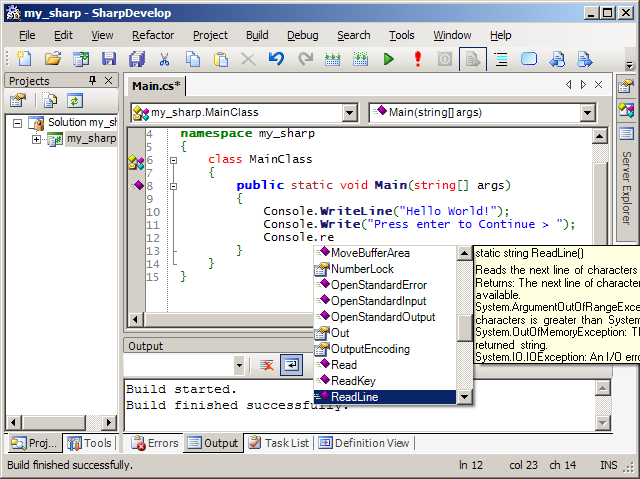This screenshot has height=479, width=640.
Task: Click the Copy toolbar icon
Action: click(x=193, y=60)
